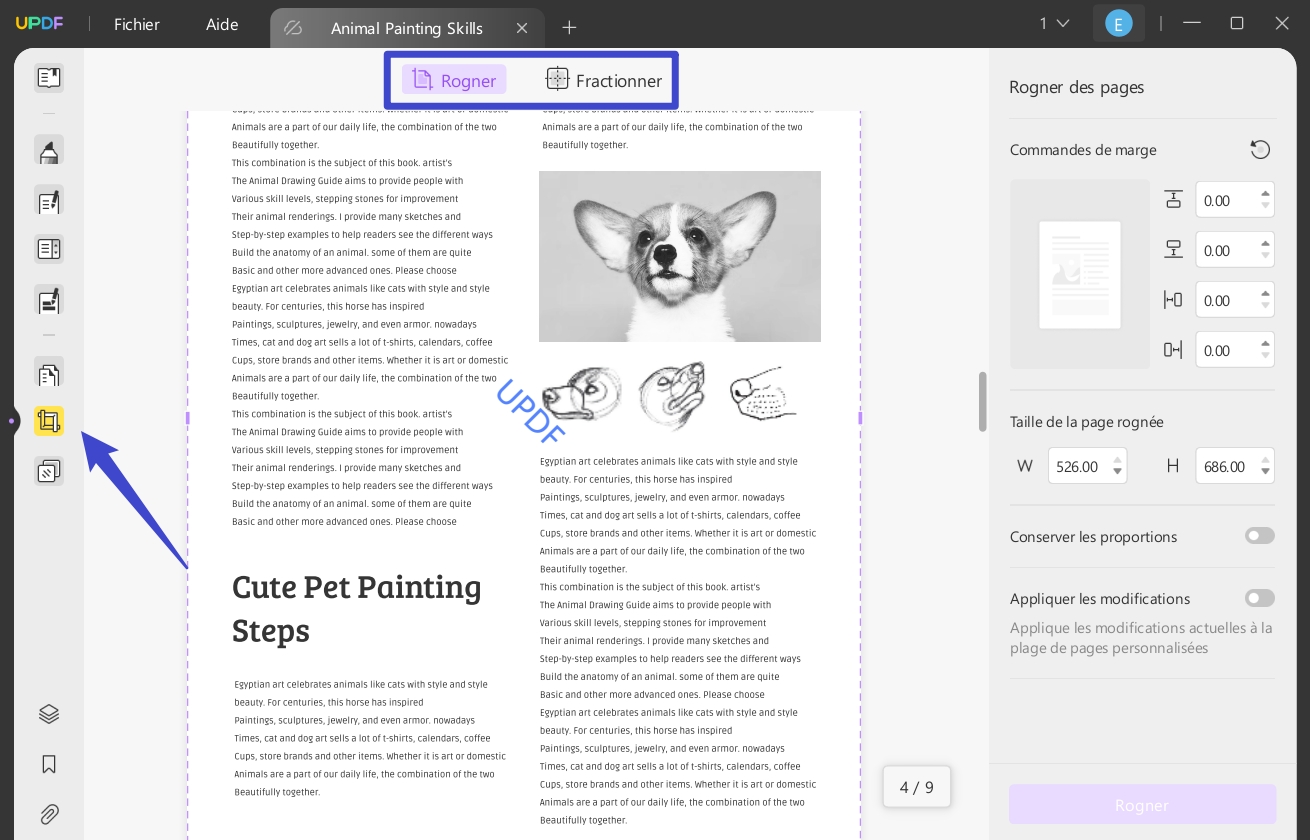This screenshot has width=1310, height=840.
Task: Open the Edit PDF tool
Action: tap(49, 201)
